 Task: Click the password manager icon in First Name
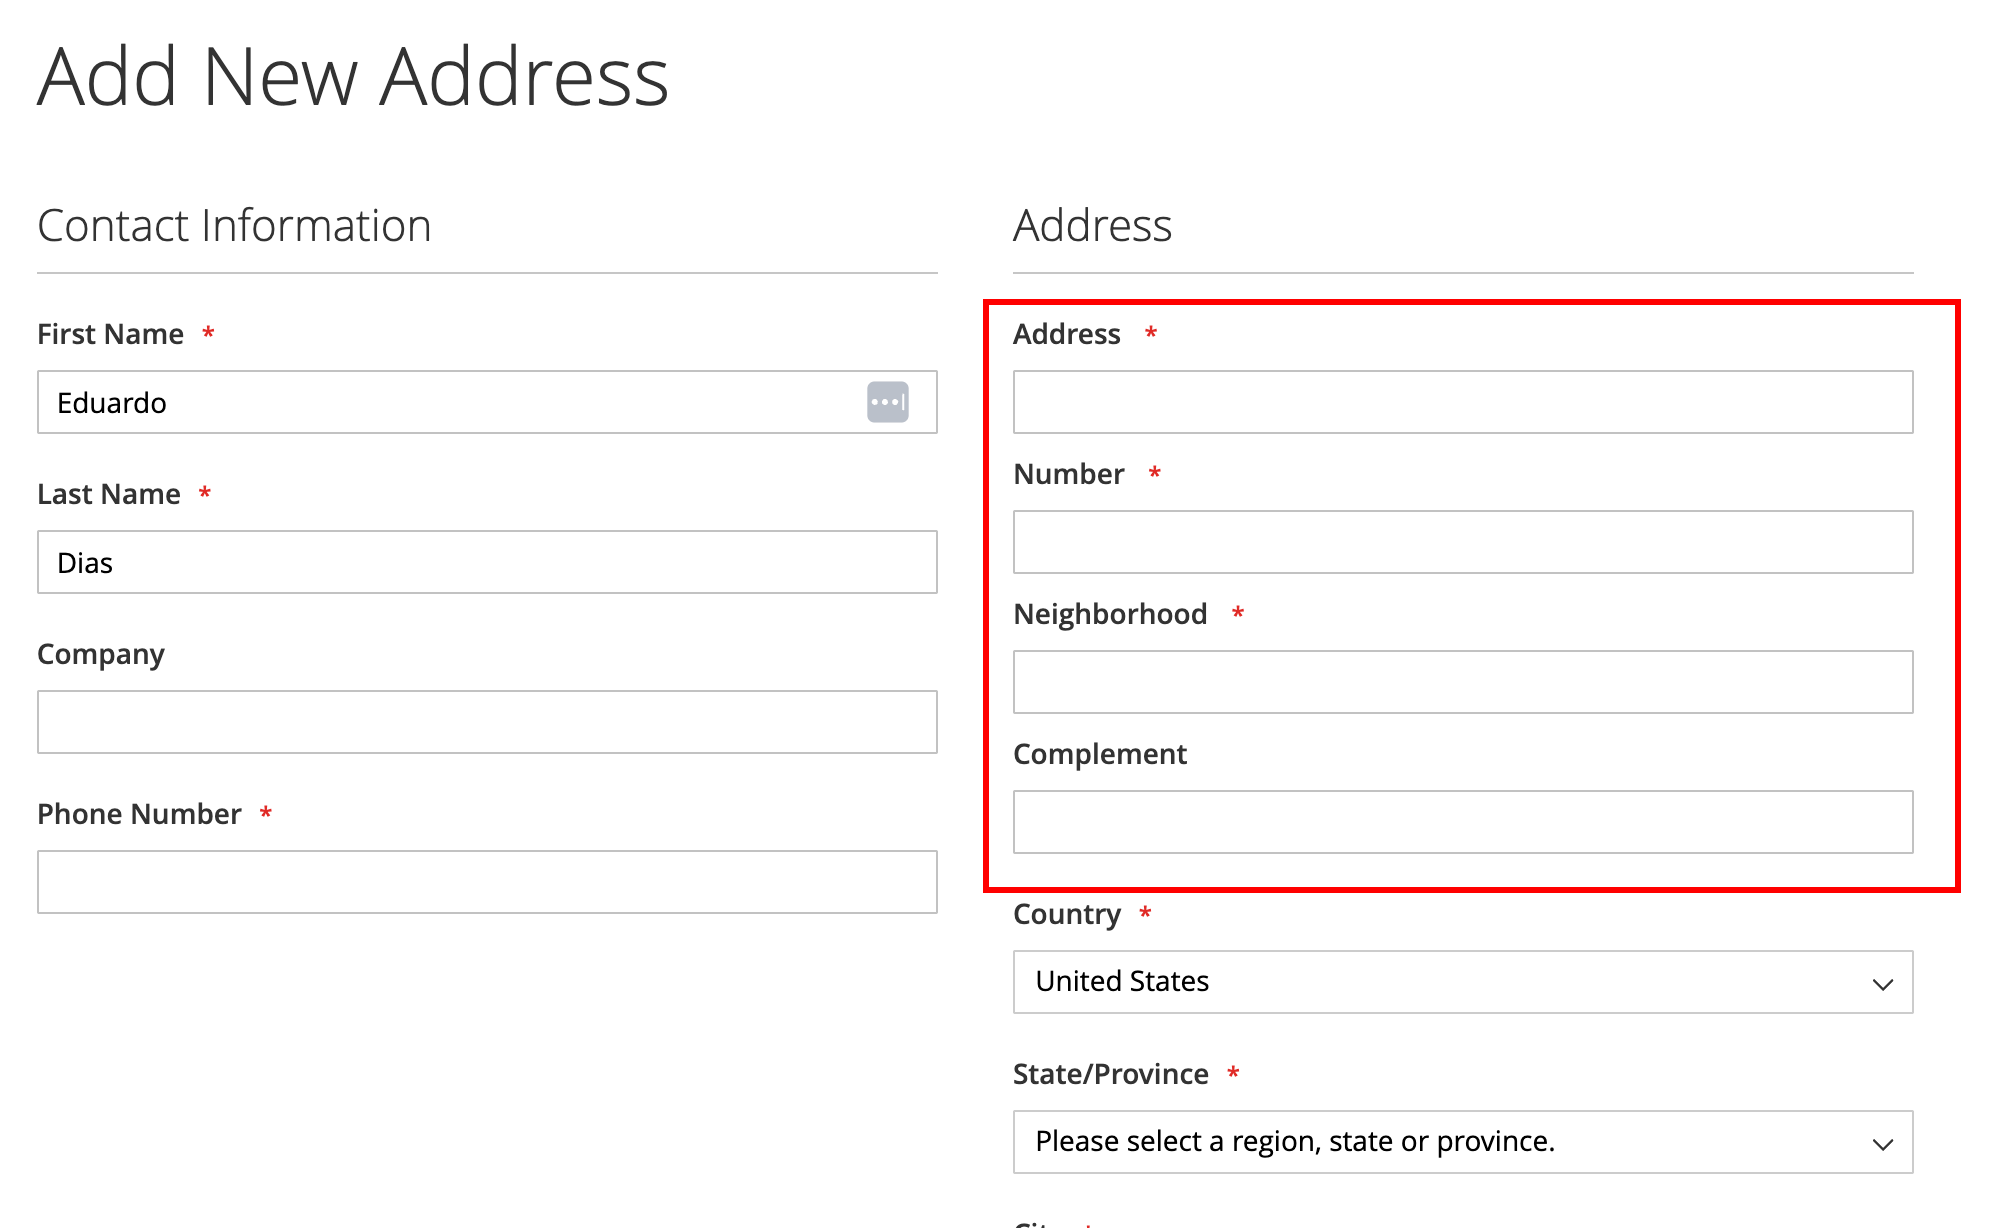point(888,402)
